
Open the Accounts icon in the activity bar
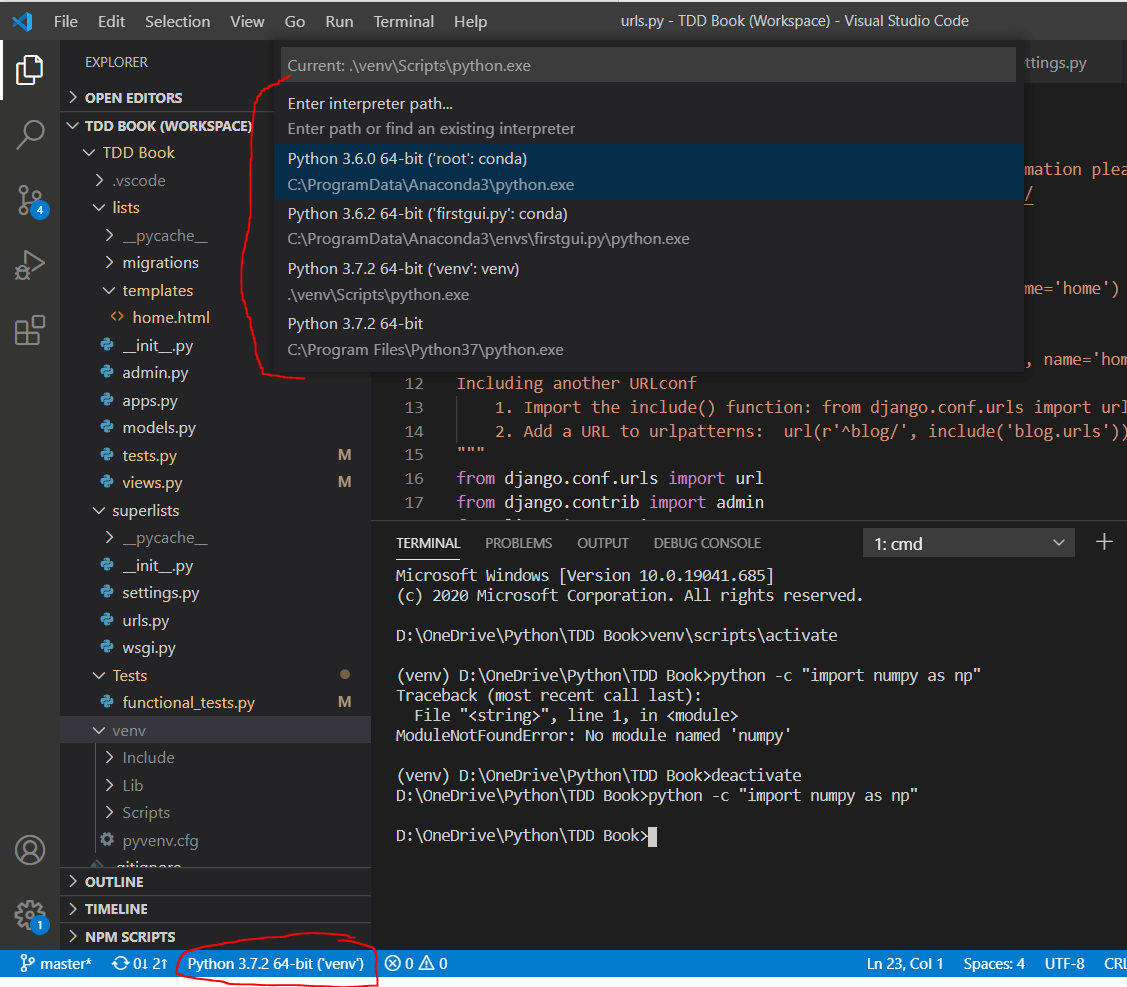(29, 849)
